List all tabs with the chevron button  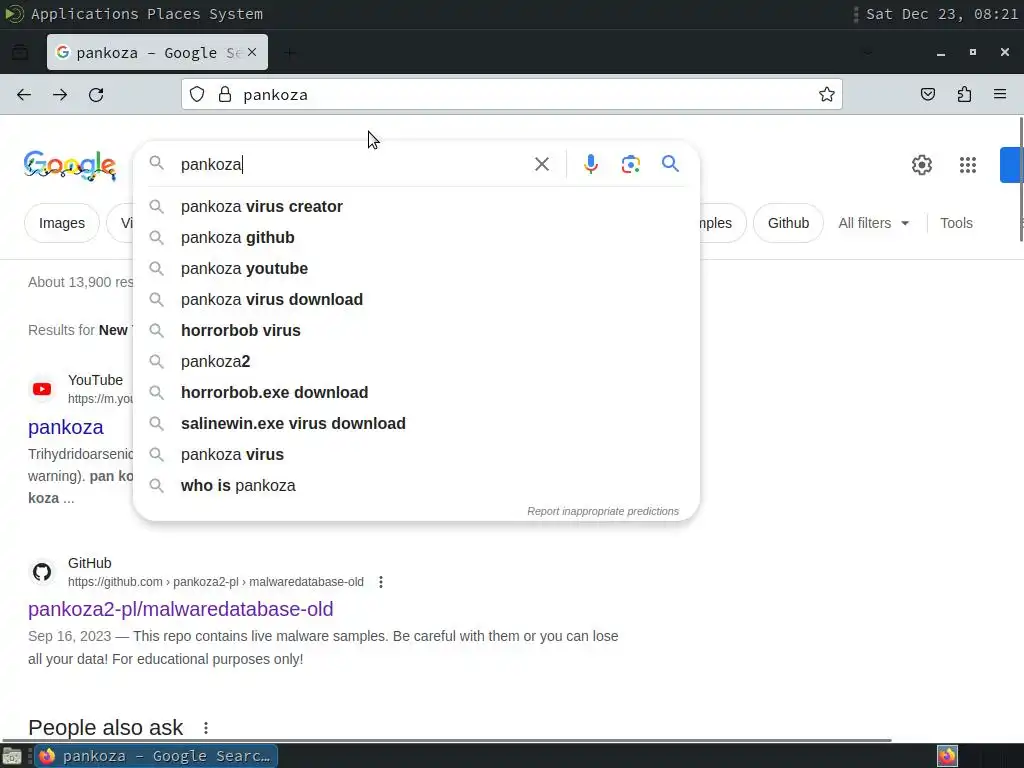[867, 52]
